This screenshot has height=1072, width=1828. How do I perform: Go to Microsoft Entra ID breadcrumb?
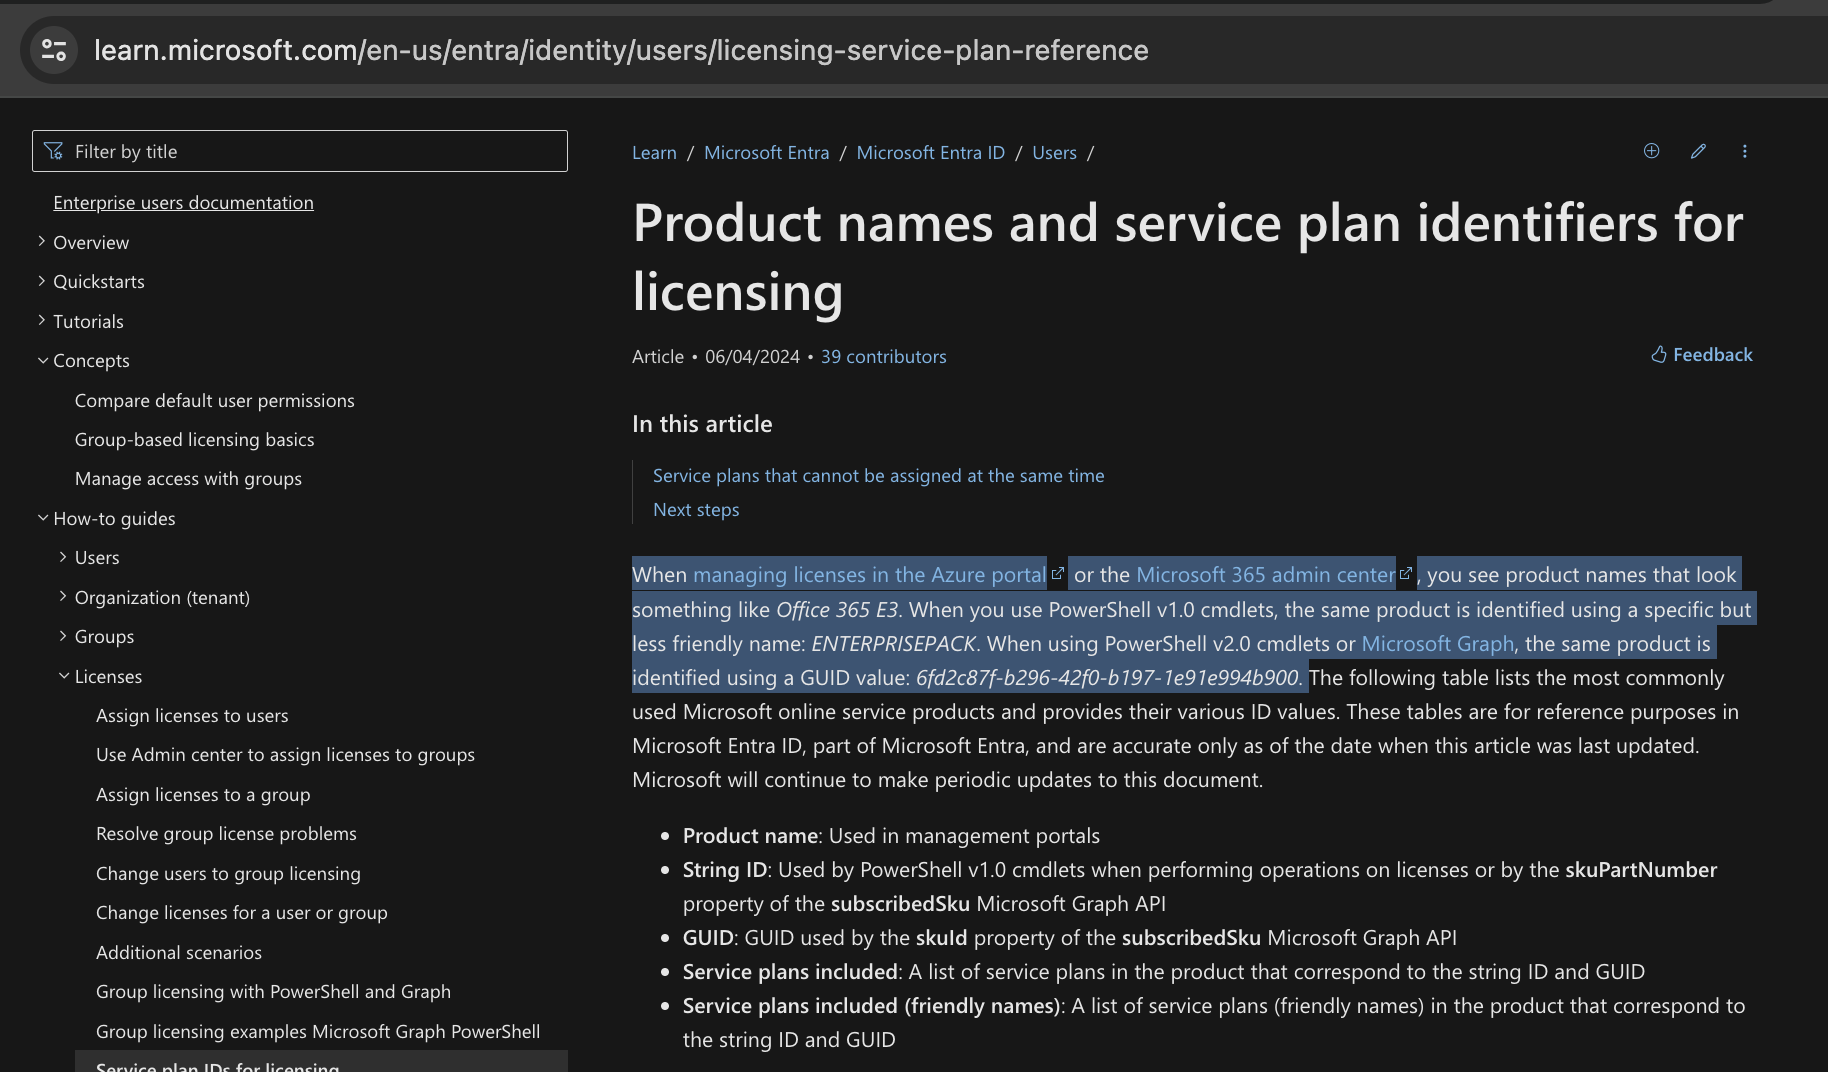[x=930, y=152]
